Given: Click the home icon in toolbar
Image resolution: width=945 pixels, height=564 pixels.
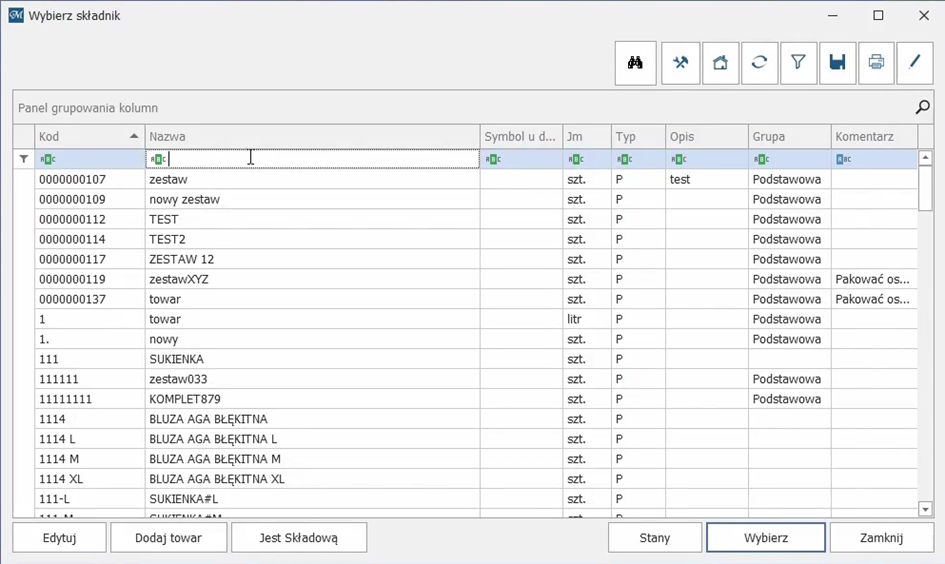Looking at the screenshot, I should (720, 62).
